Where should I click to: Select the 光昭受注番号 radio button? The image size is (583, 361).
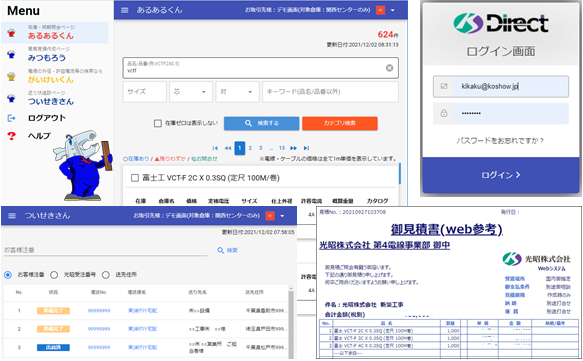54,275
